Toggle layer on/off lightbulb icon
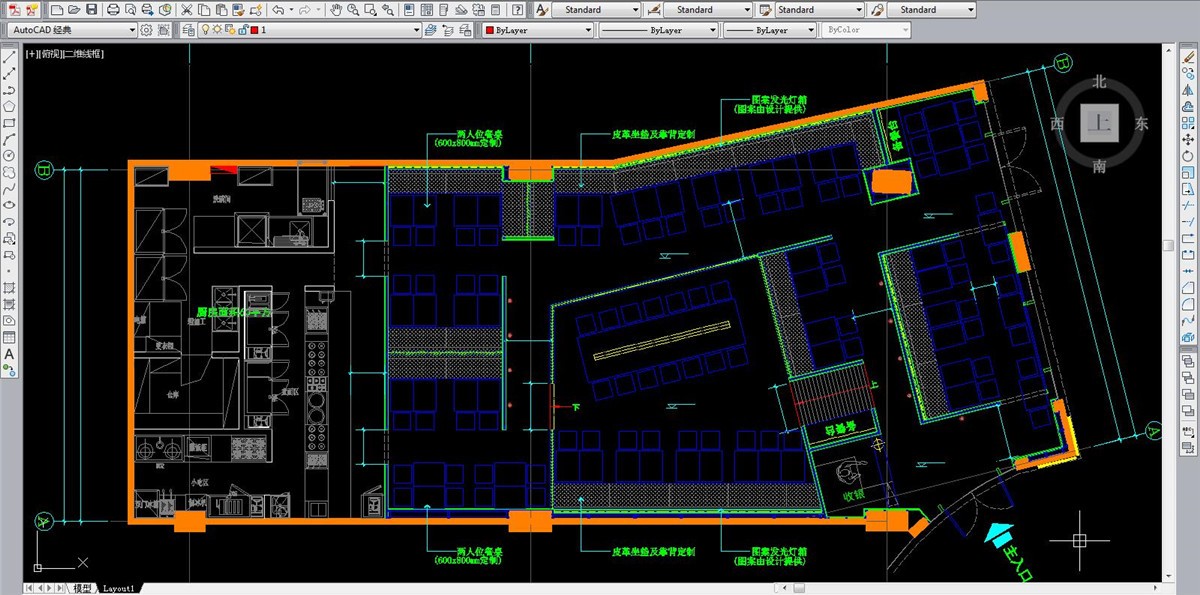 206,30
